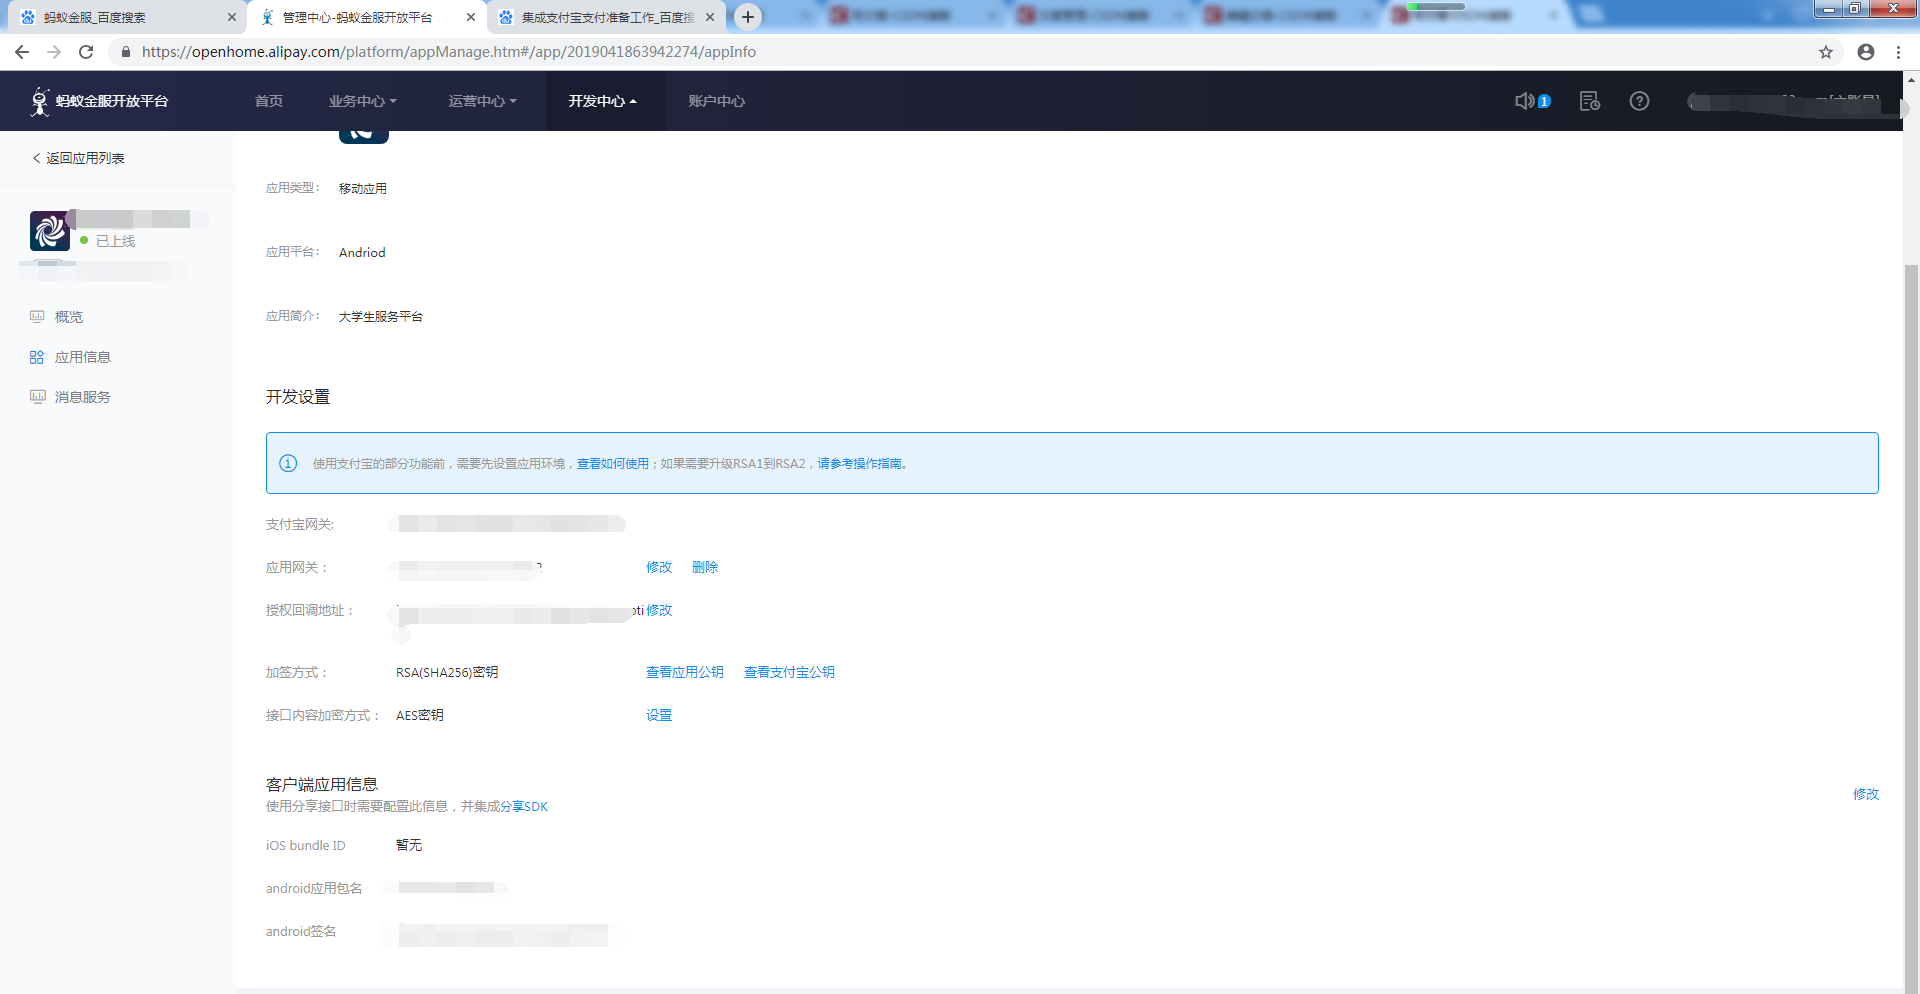Go to 首页 in top navigation

click(269, 101)
